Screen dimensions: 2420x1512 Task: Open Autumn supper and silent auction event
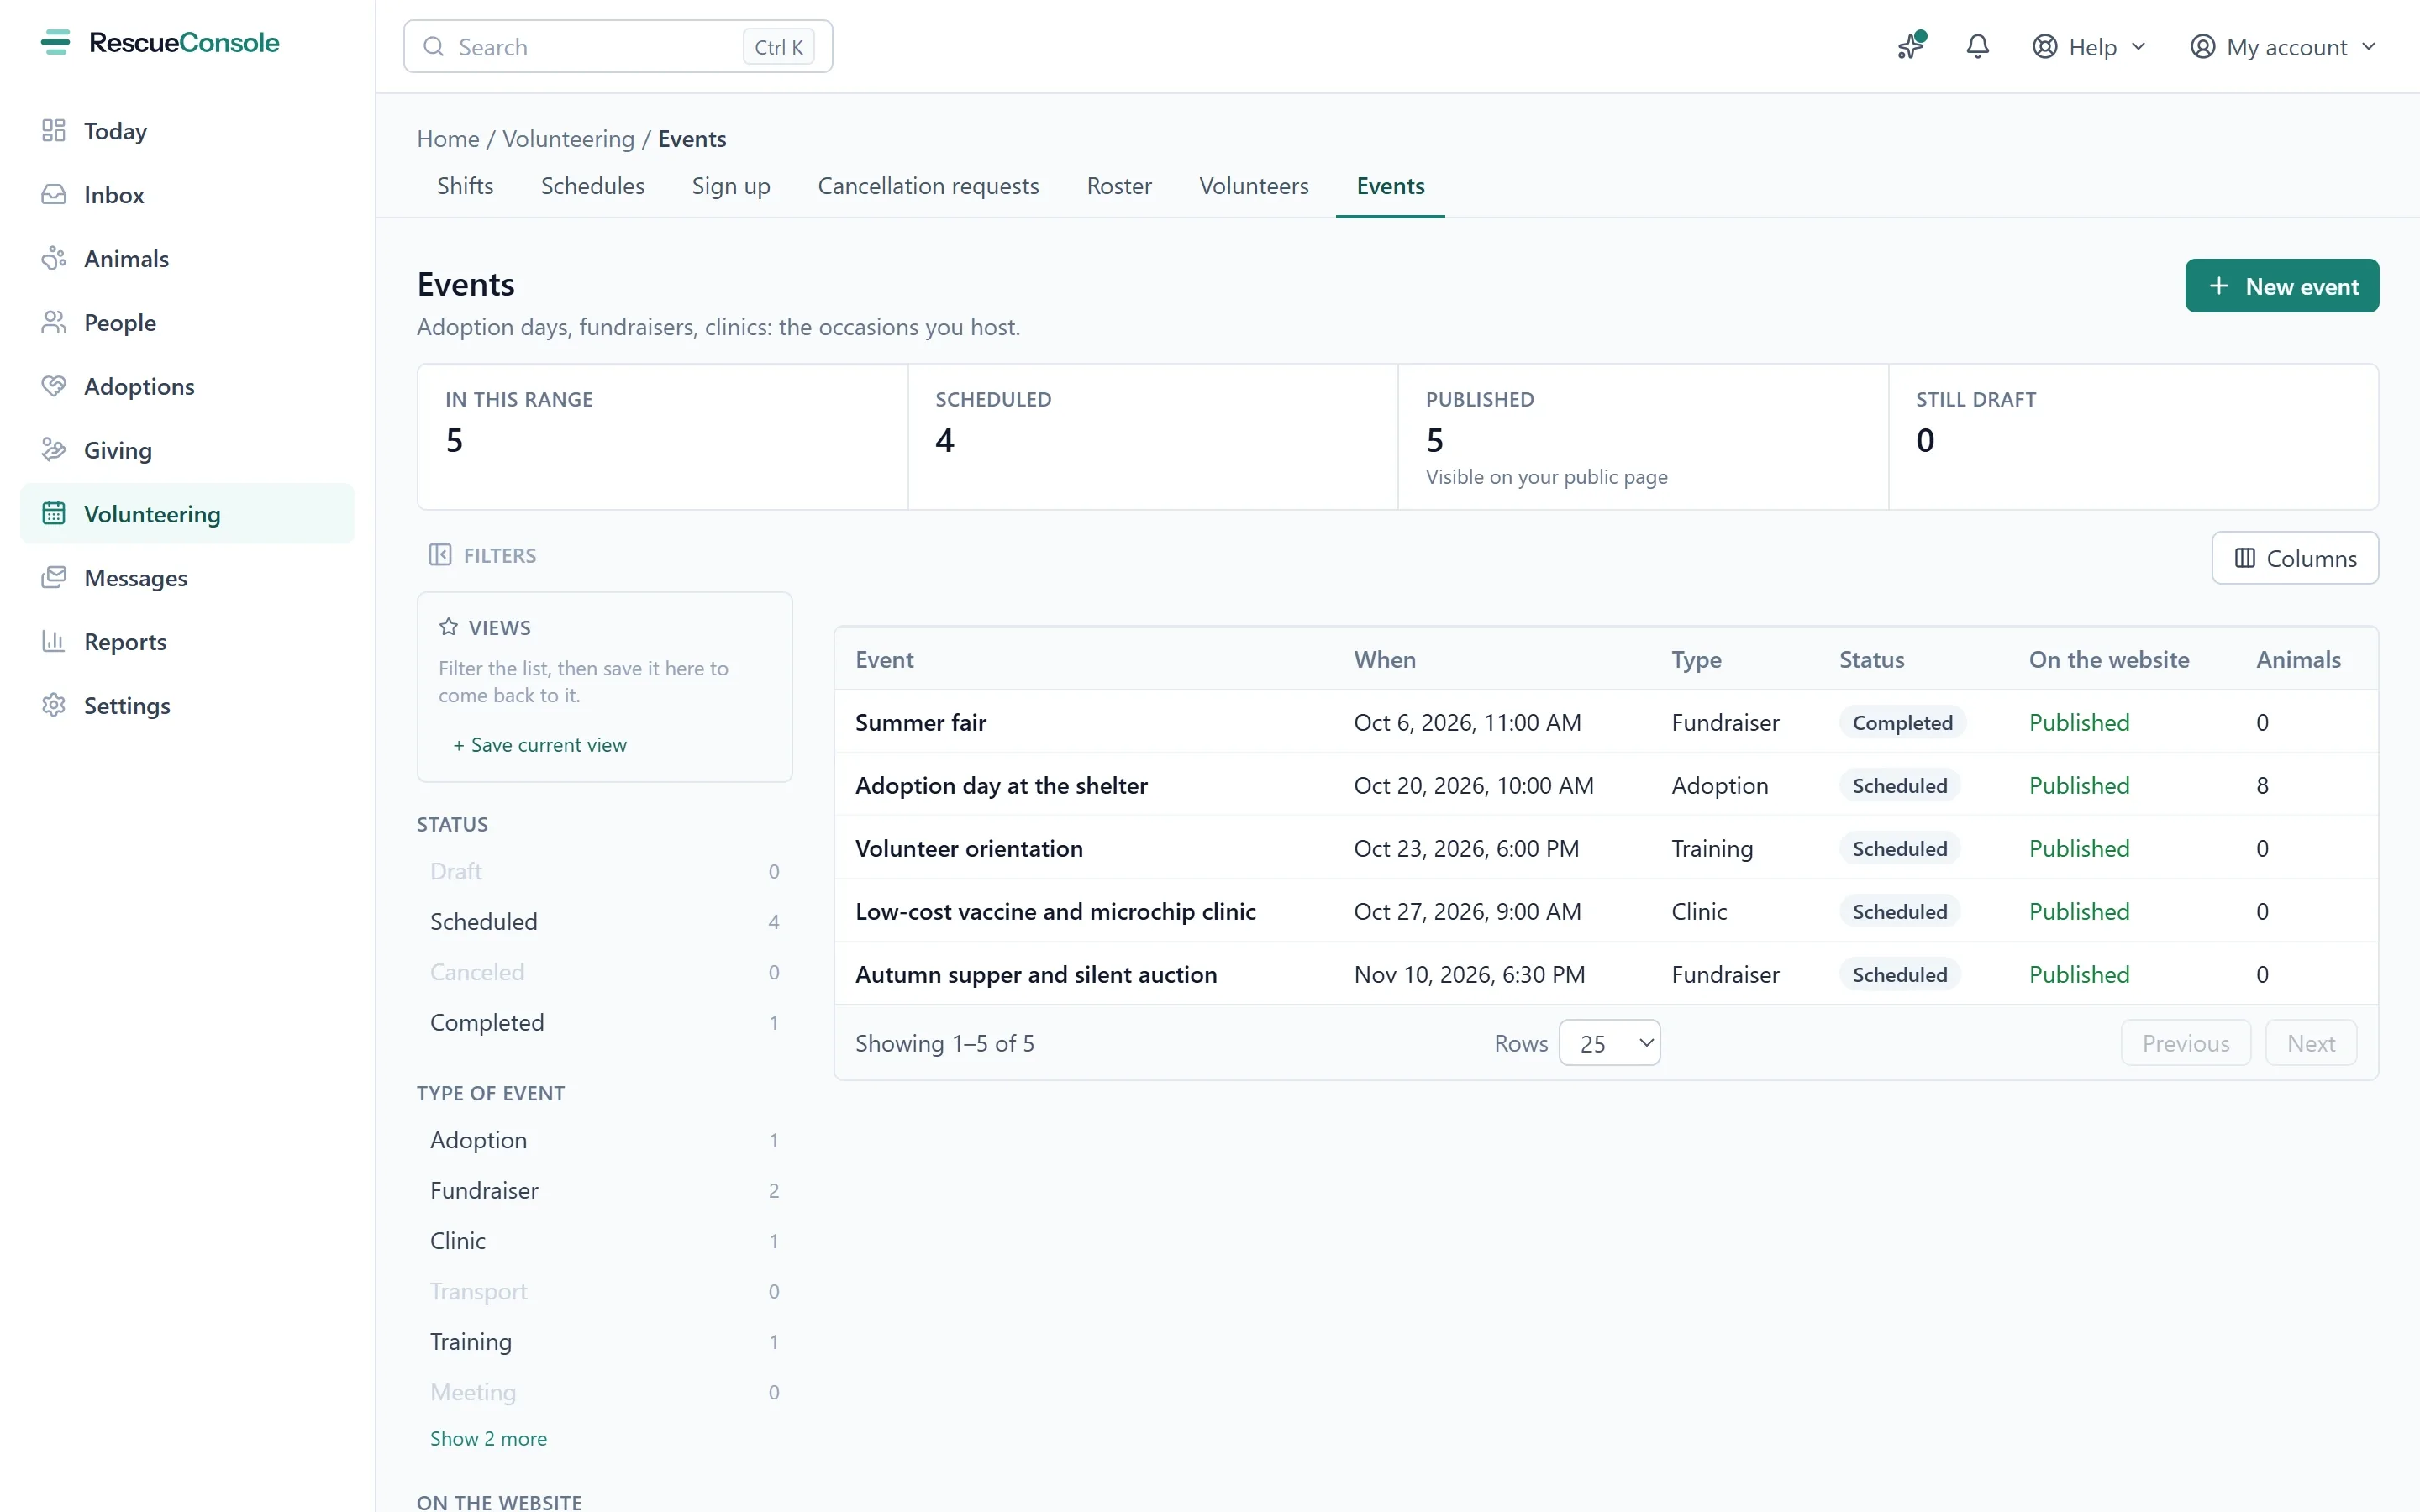[x=1606, y=974]
